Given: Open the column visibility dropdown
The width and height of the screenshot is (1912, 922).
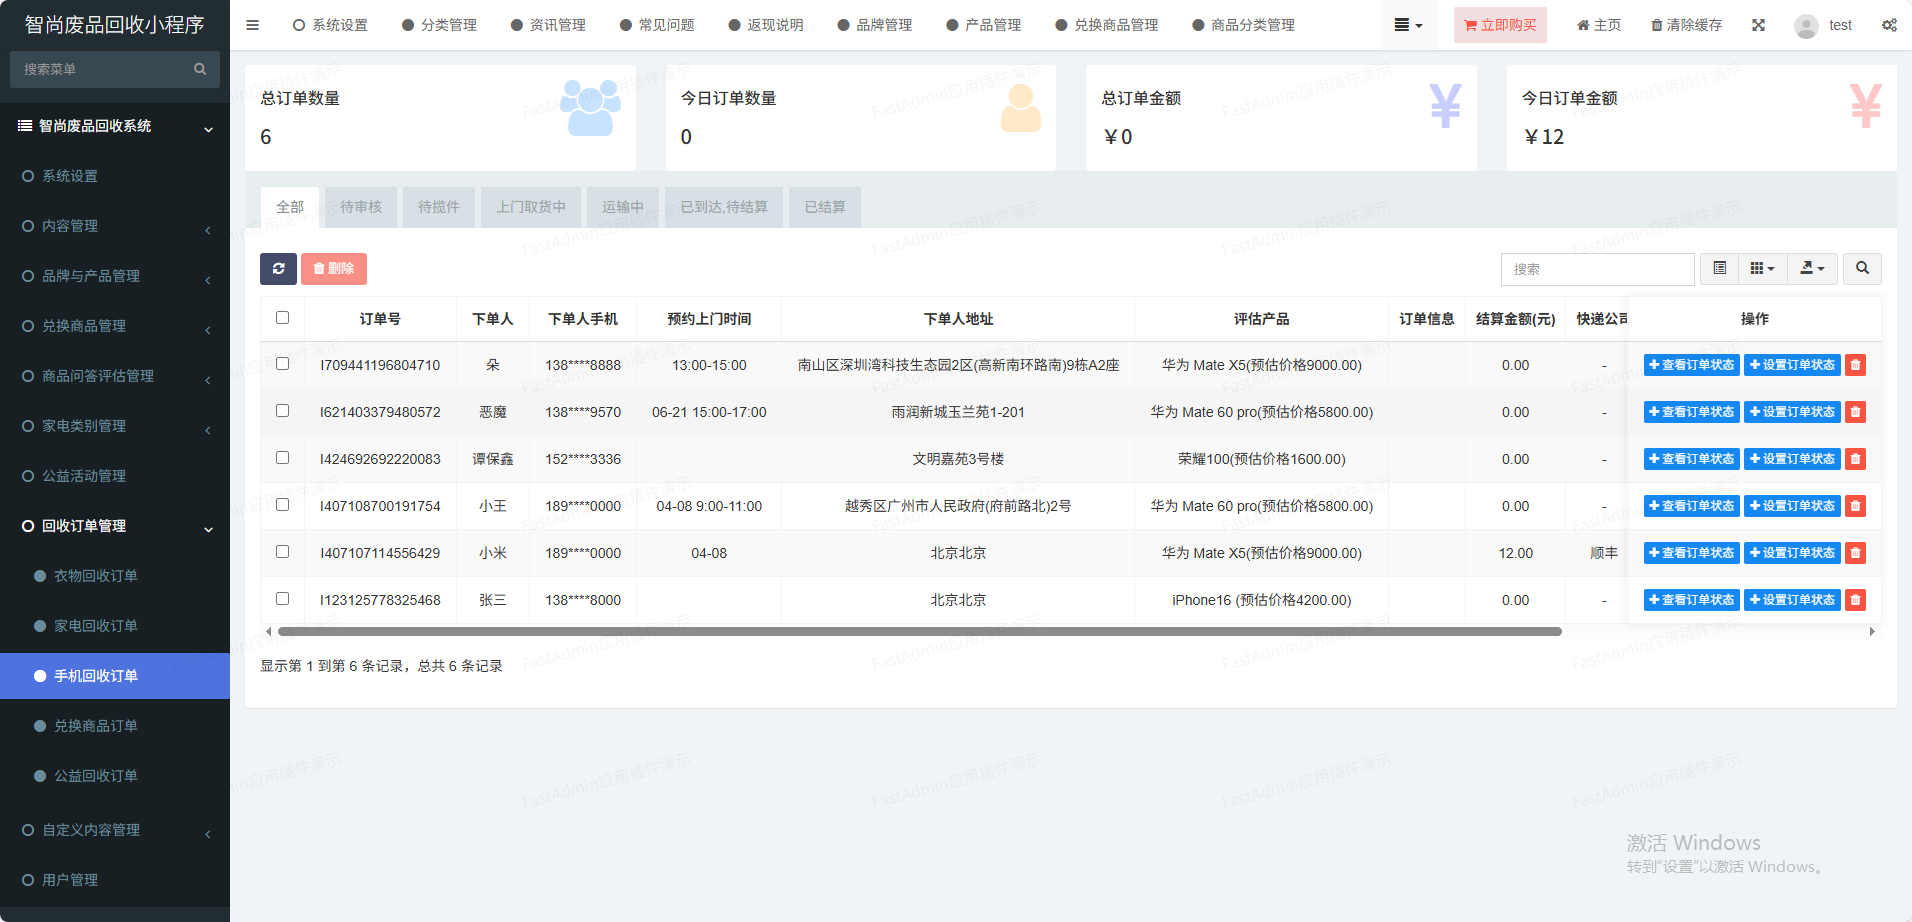Looking at the screenshot, I should (x=1762, y=269).
